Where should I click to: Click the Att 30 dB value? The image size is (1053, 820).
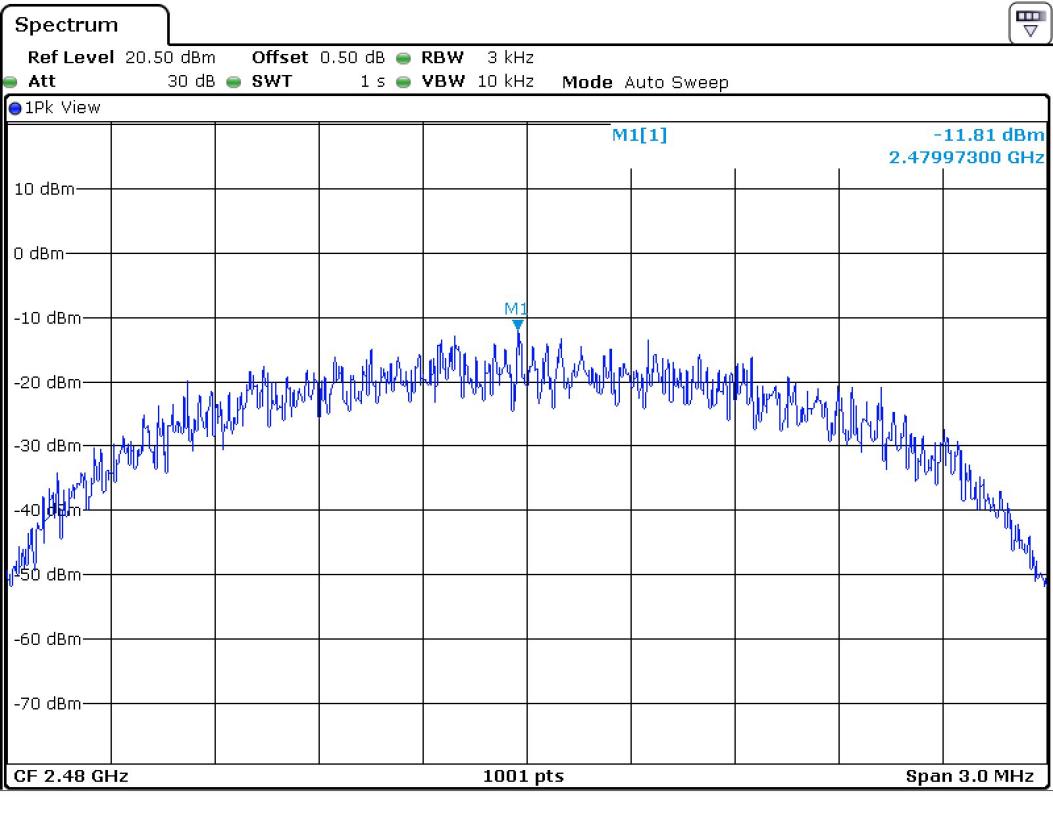click(x=191, y=82)
